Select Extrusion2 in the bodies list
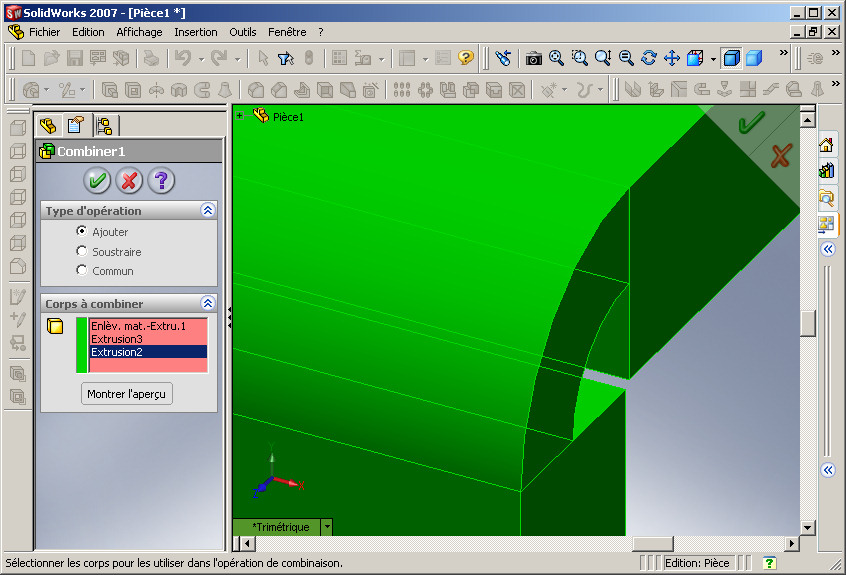The image size is (846, 575). pos(148,352)
